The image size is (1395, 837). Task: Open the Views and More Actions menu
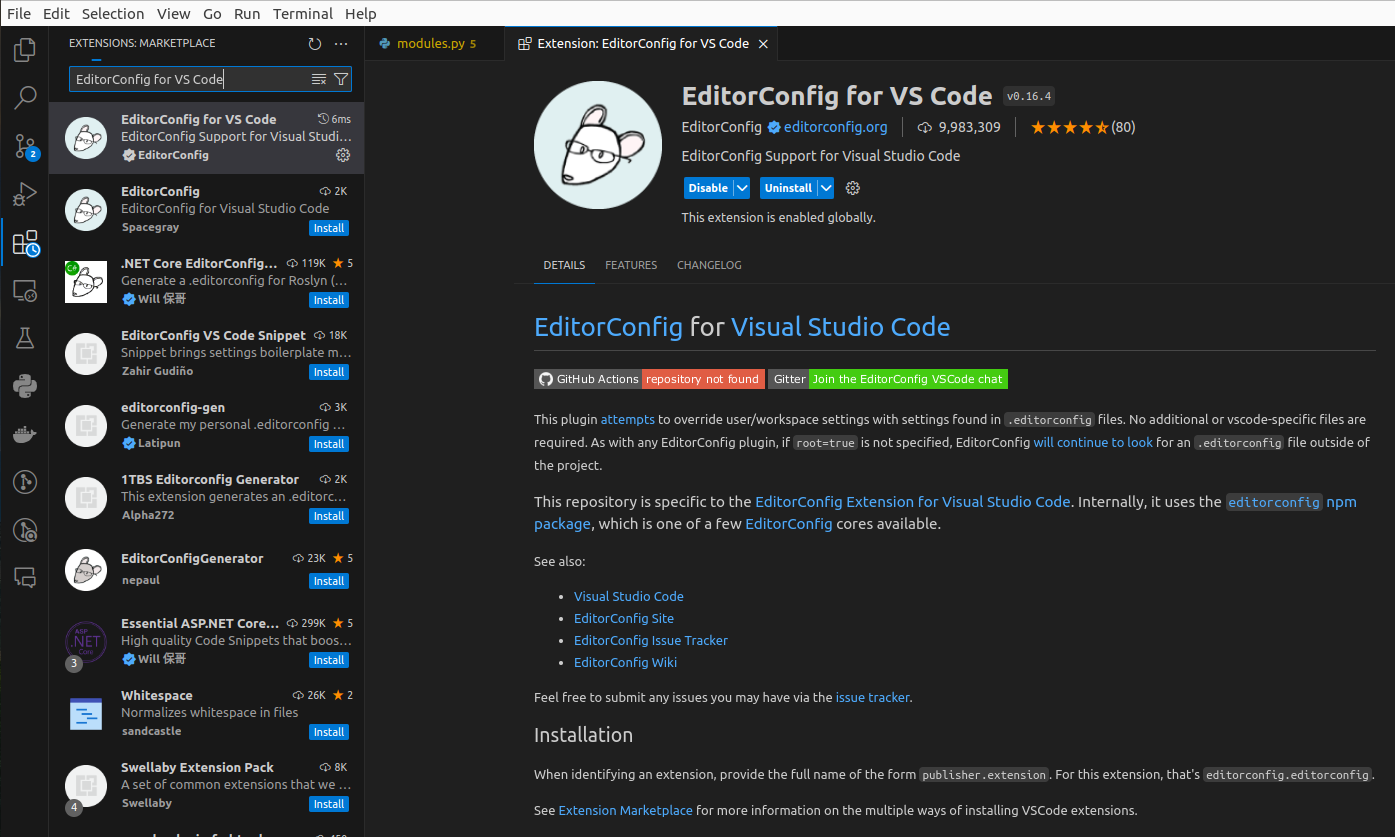tap(340, 43)
